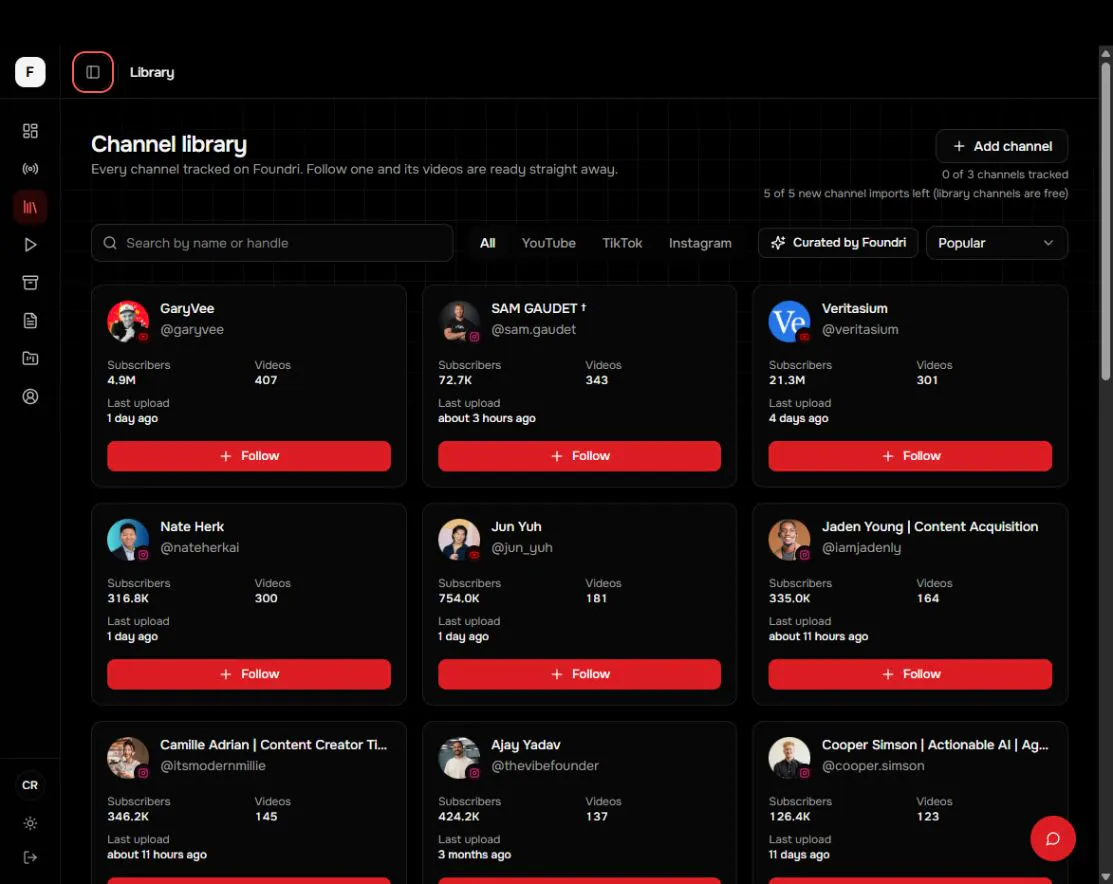Click the @thevibefounder handle
This screenshot has height=884, width=1113.
(545, 765)
